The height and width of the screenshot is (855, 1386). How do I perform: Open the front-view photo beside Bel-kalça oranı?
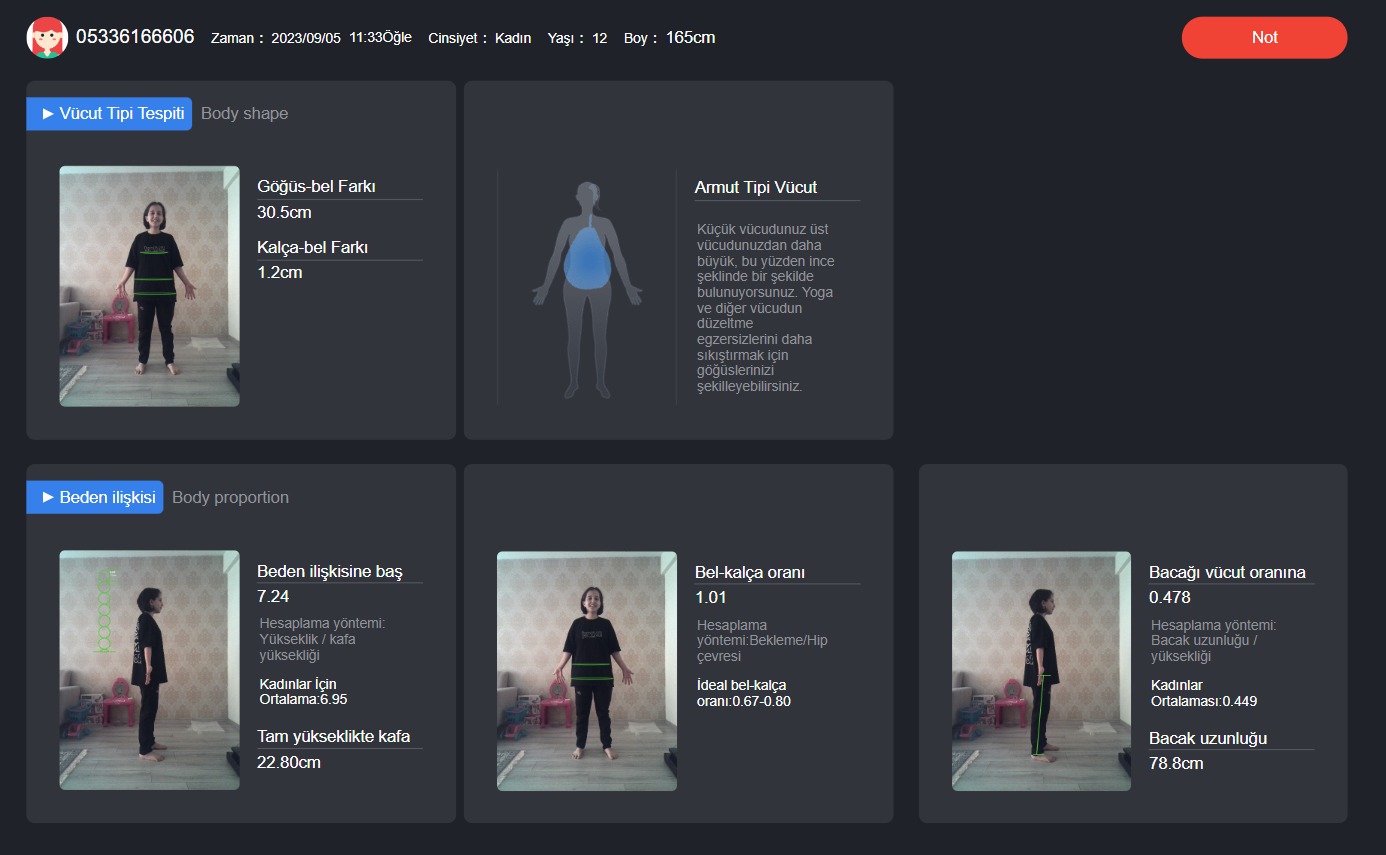click(x=587, y=671)
